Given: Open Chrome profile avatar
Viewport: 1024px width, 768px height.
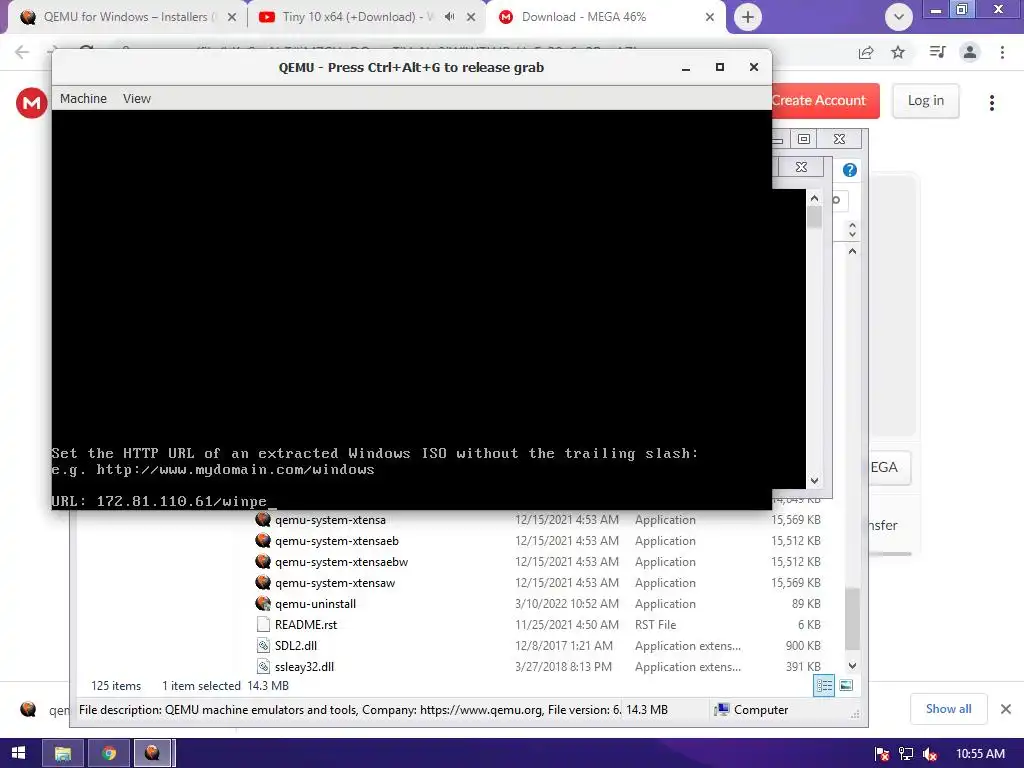Looking at the screenshot, I should (x=970, y=52).
